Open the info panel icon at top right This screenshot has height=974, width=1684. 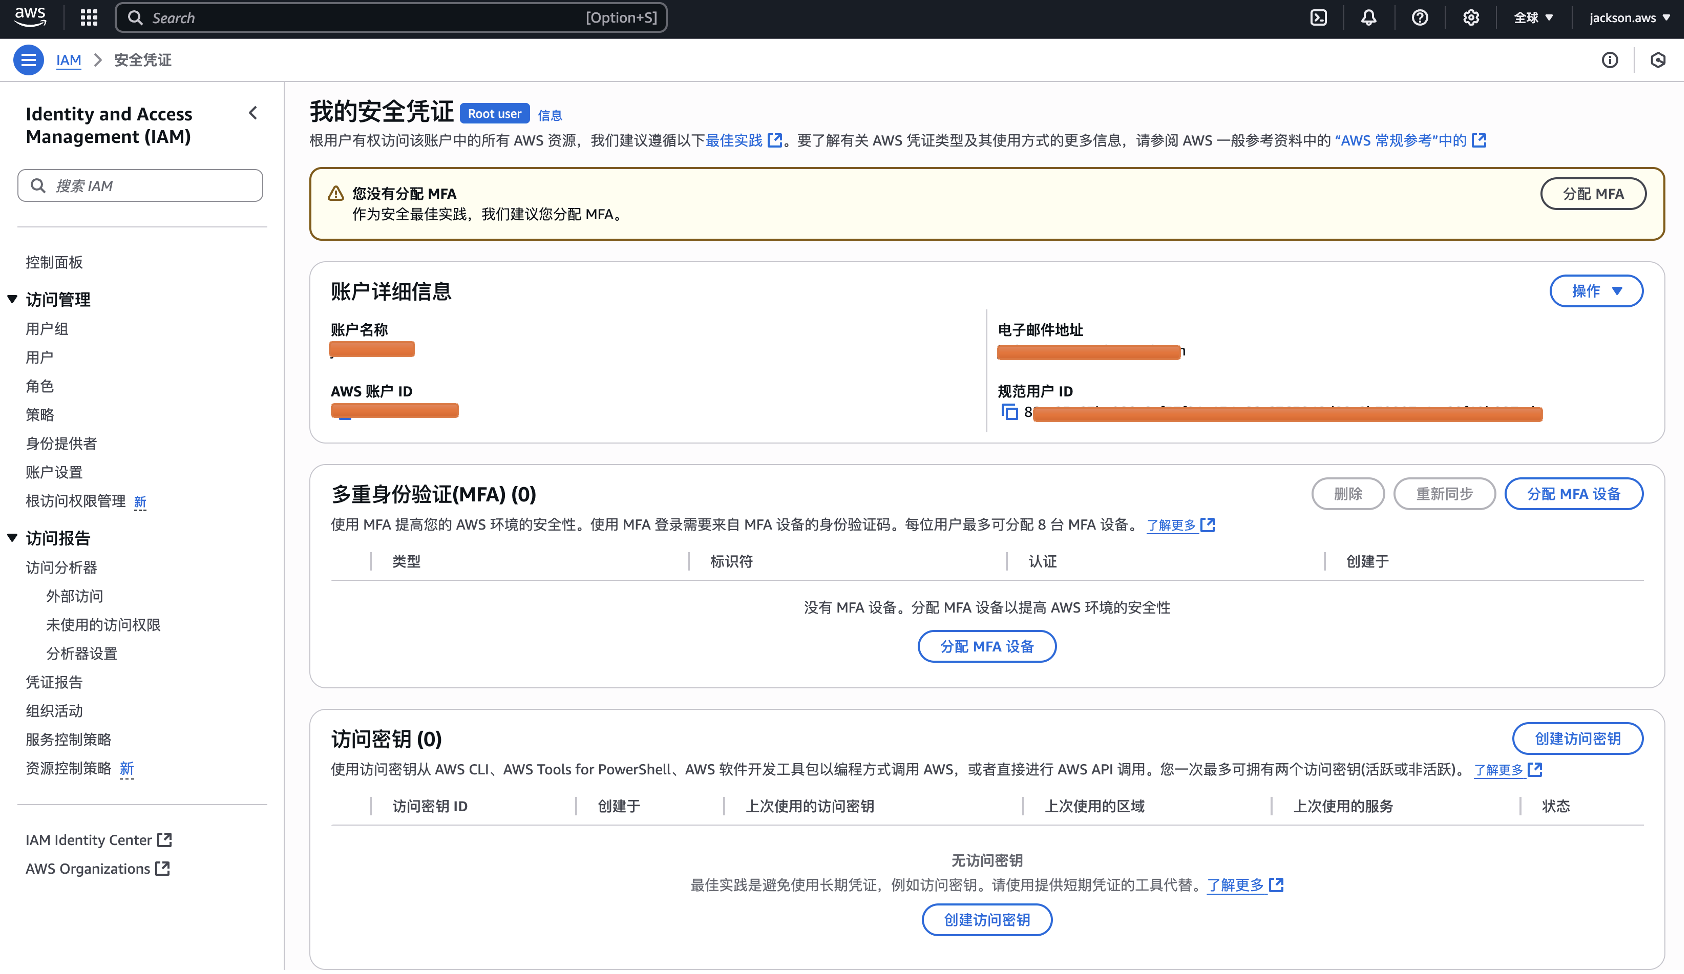1610,60
